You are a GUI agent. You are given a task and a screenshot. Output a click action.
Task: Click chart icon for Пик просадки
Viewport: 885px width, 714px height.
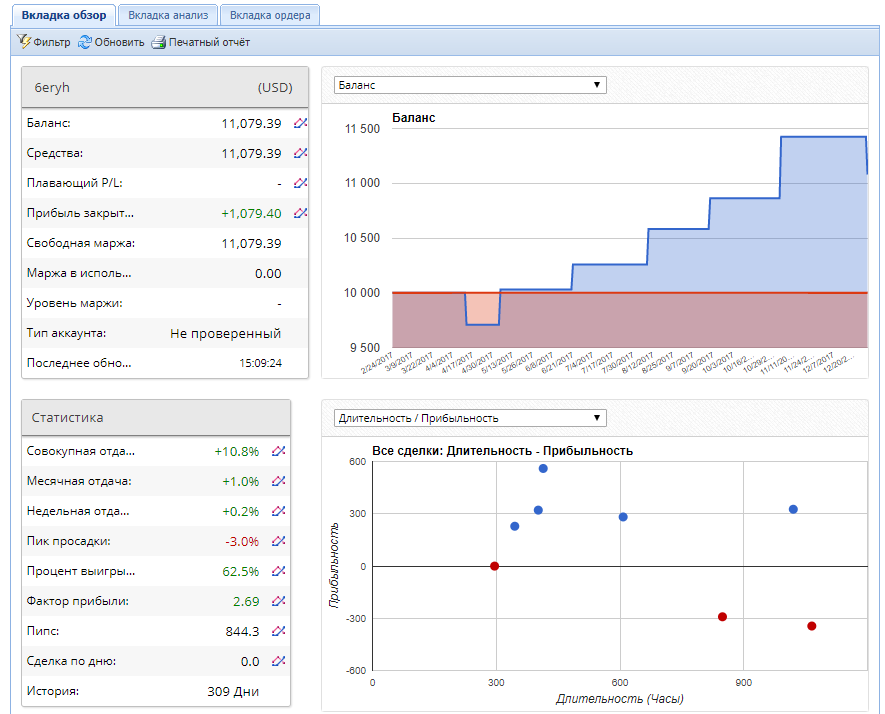[278, 541]
